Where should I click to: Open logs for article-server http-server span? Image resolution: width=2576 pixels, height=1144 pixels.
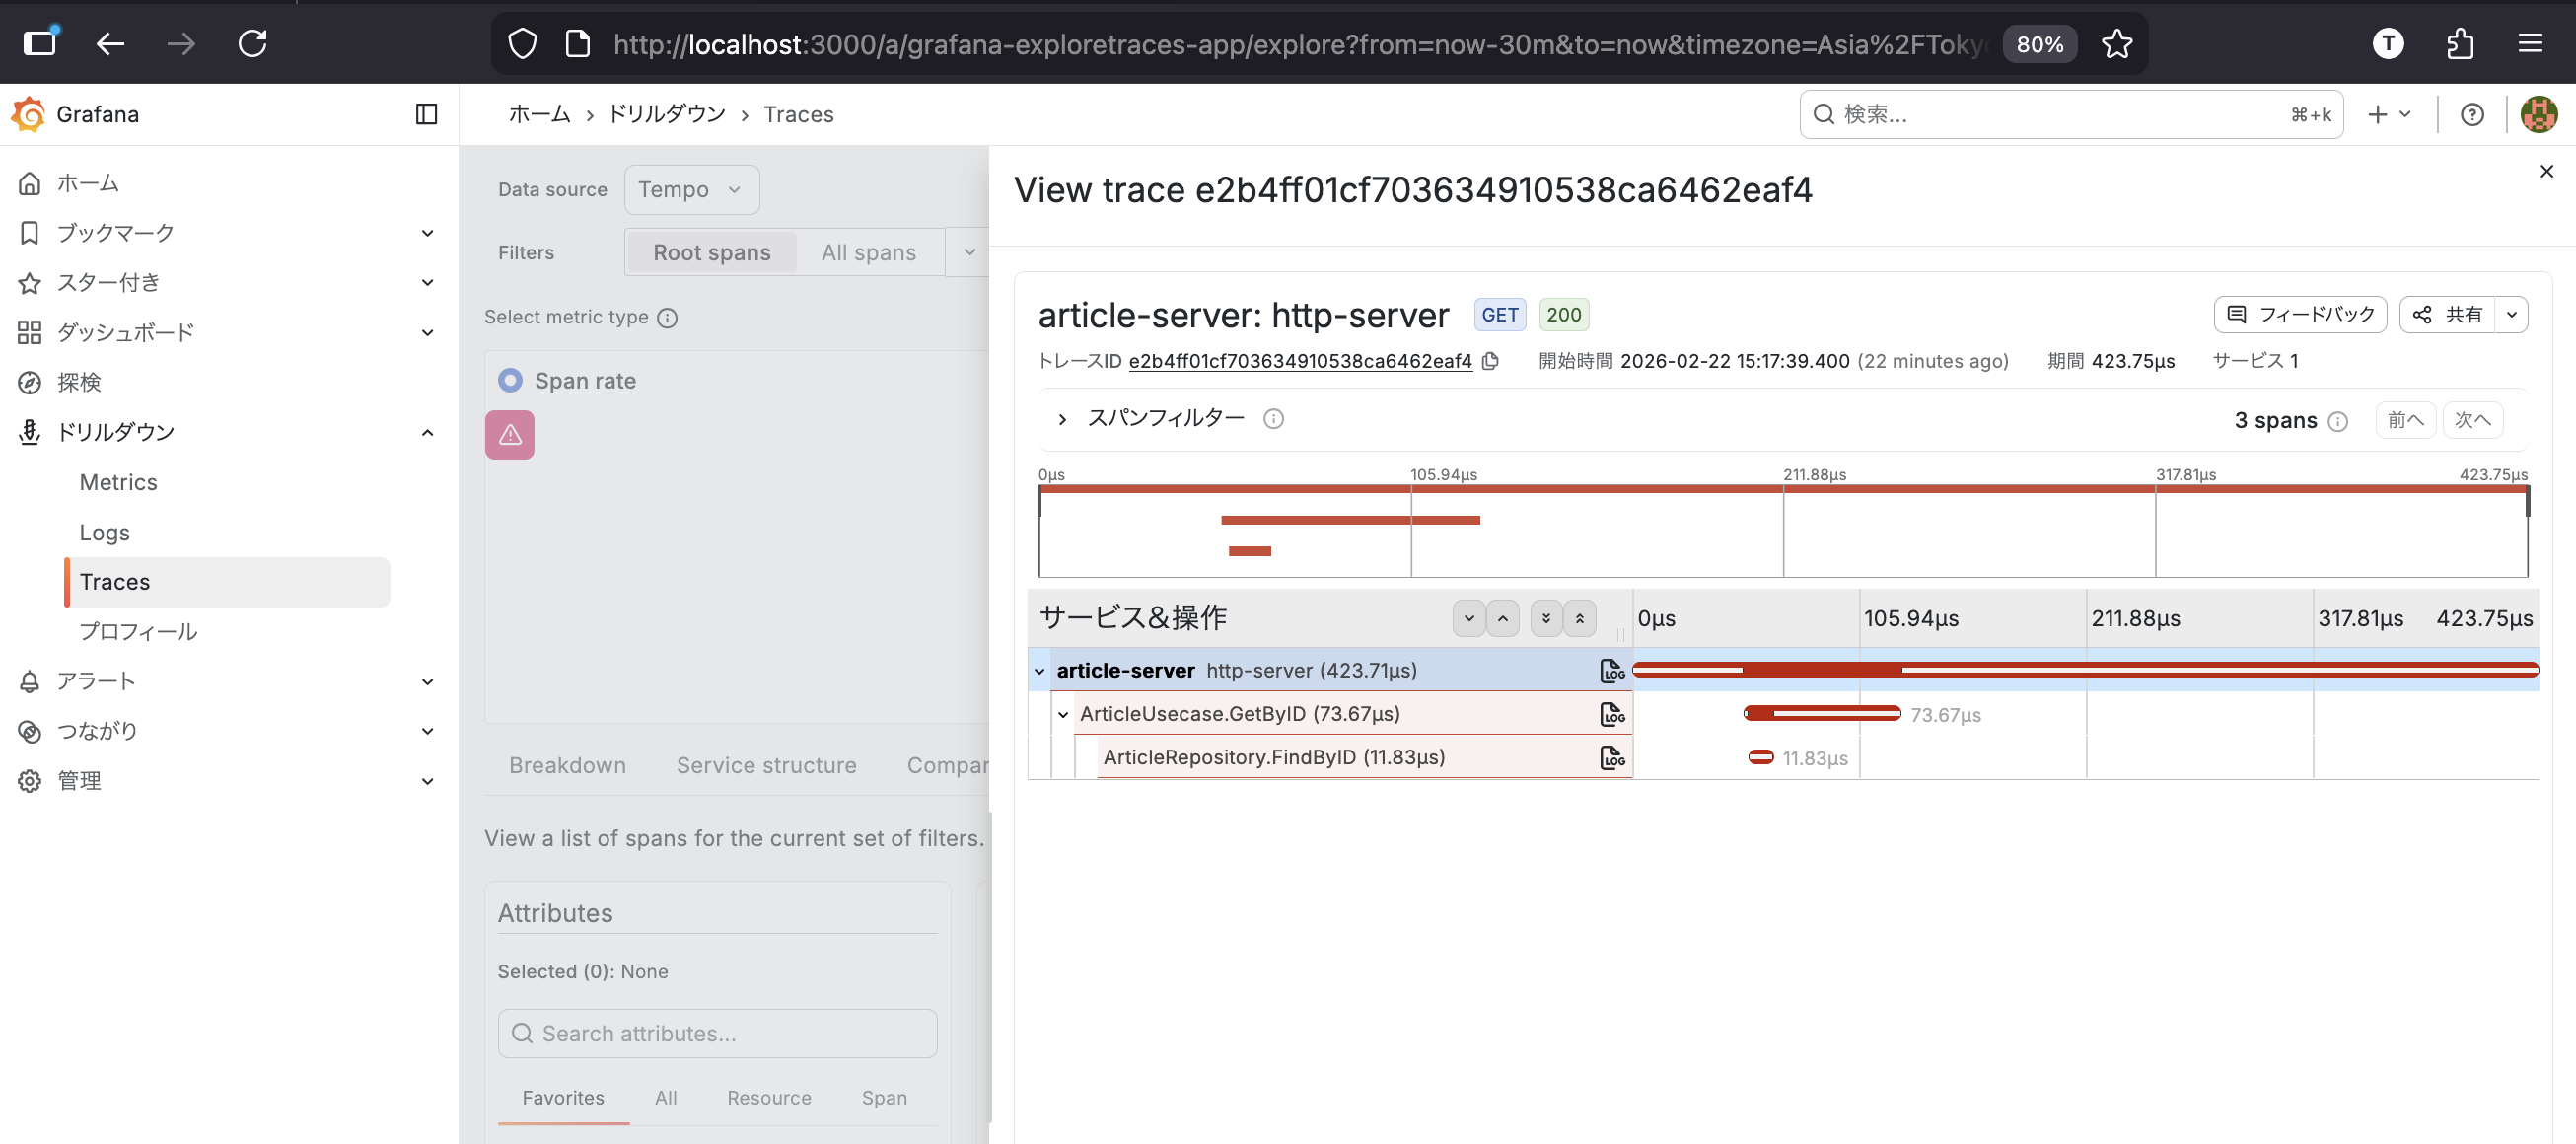(1611, 671)
